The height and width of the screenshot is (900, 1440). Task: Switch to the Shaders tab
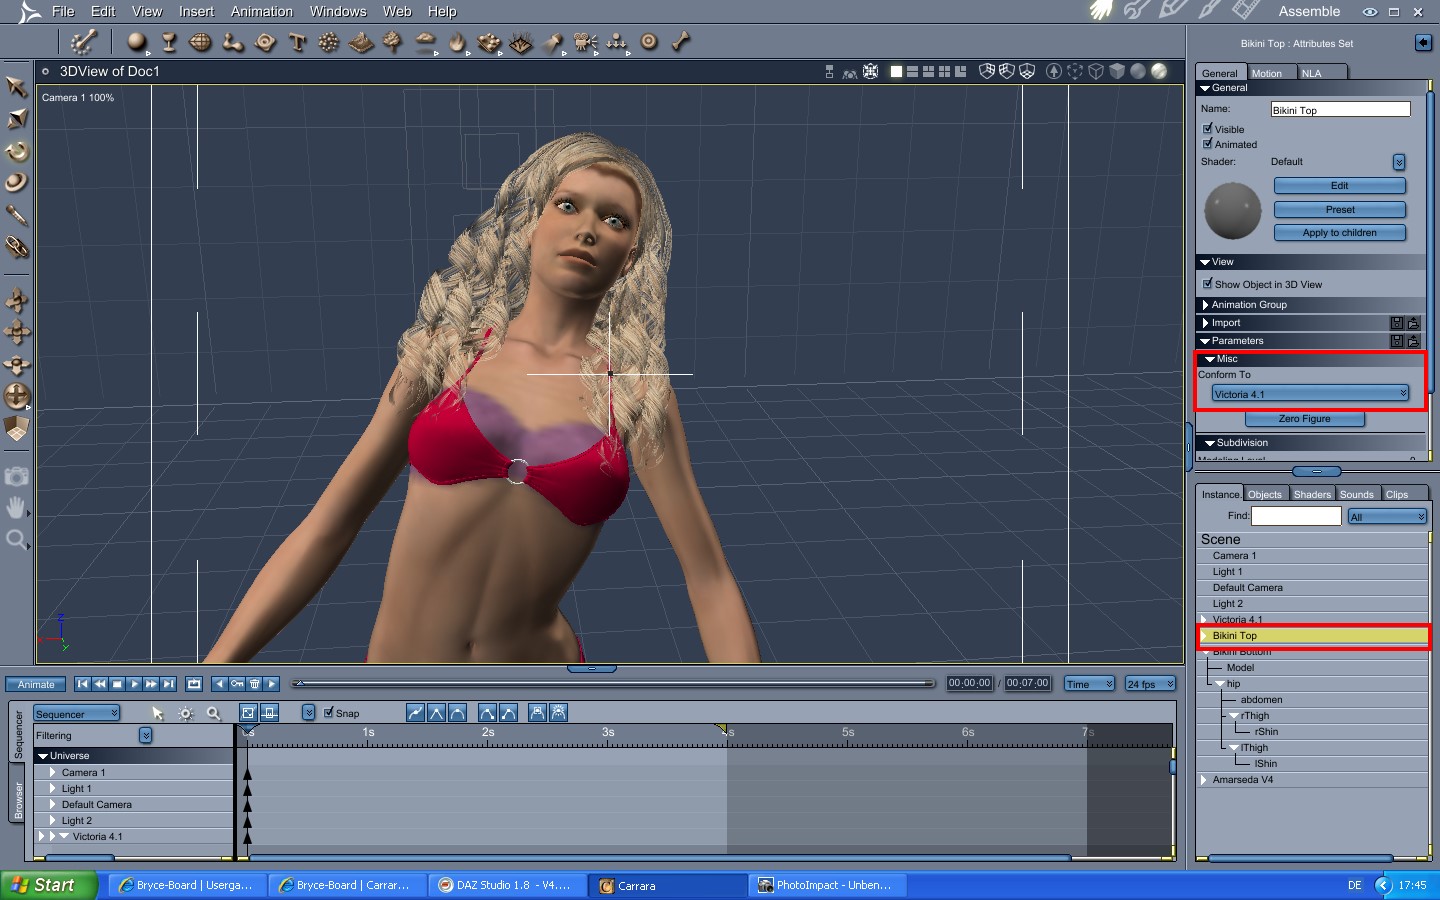(x=1311, y=494)
